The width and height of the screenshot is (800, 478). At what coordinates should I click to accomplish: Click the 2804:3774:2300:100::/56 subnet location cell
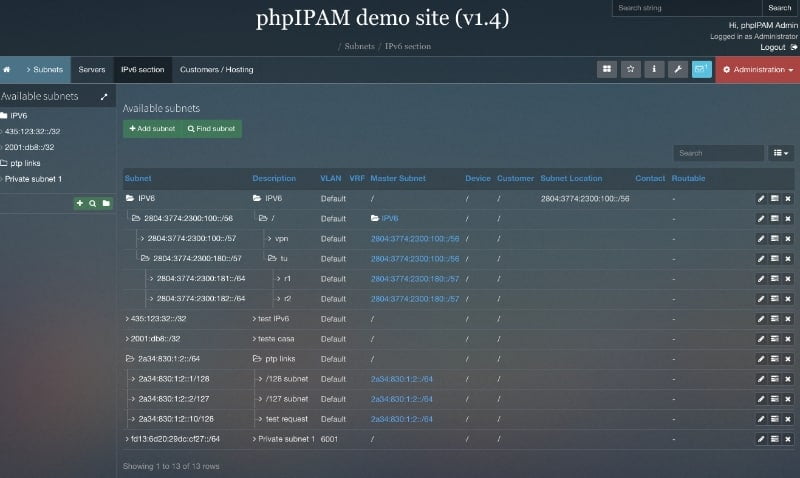pyautogui.click(x=585, y=198)
